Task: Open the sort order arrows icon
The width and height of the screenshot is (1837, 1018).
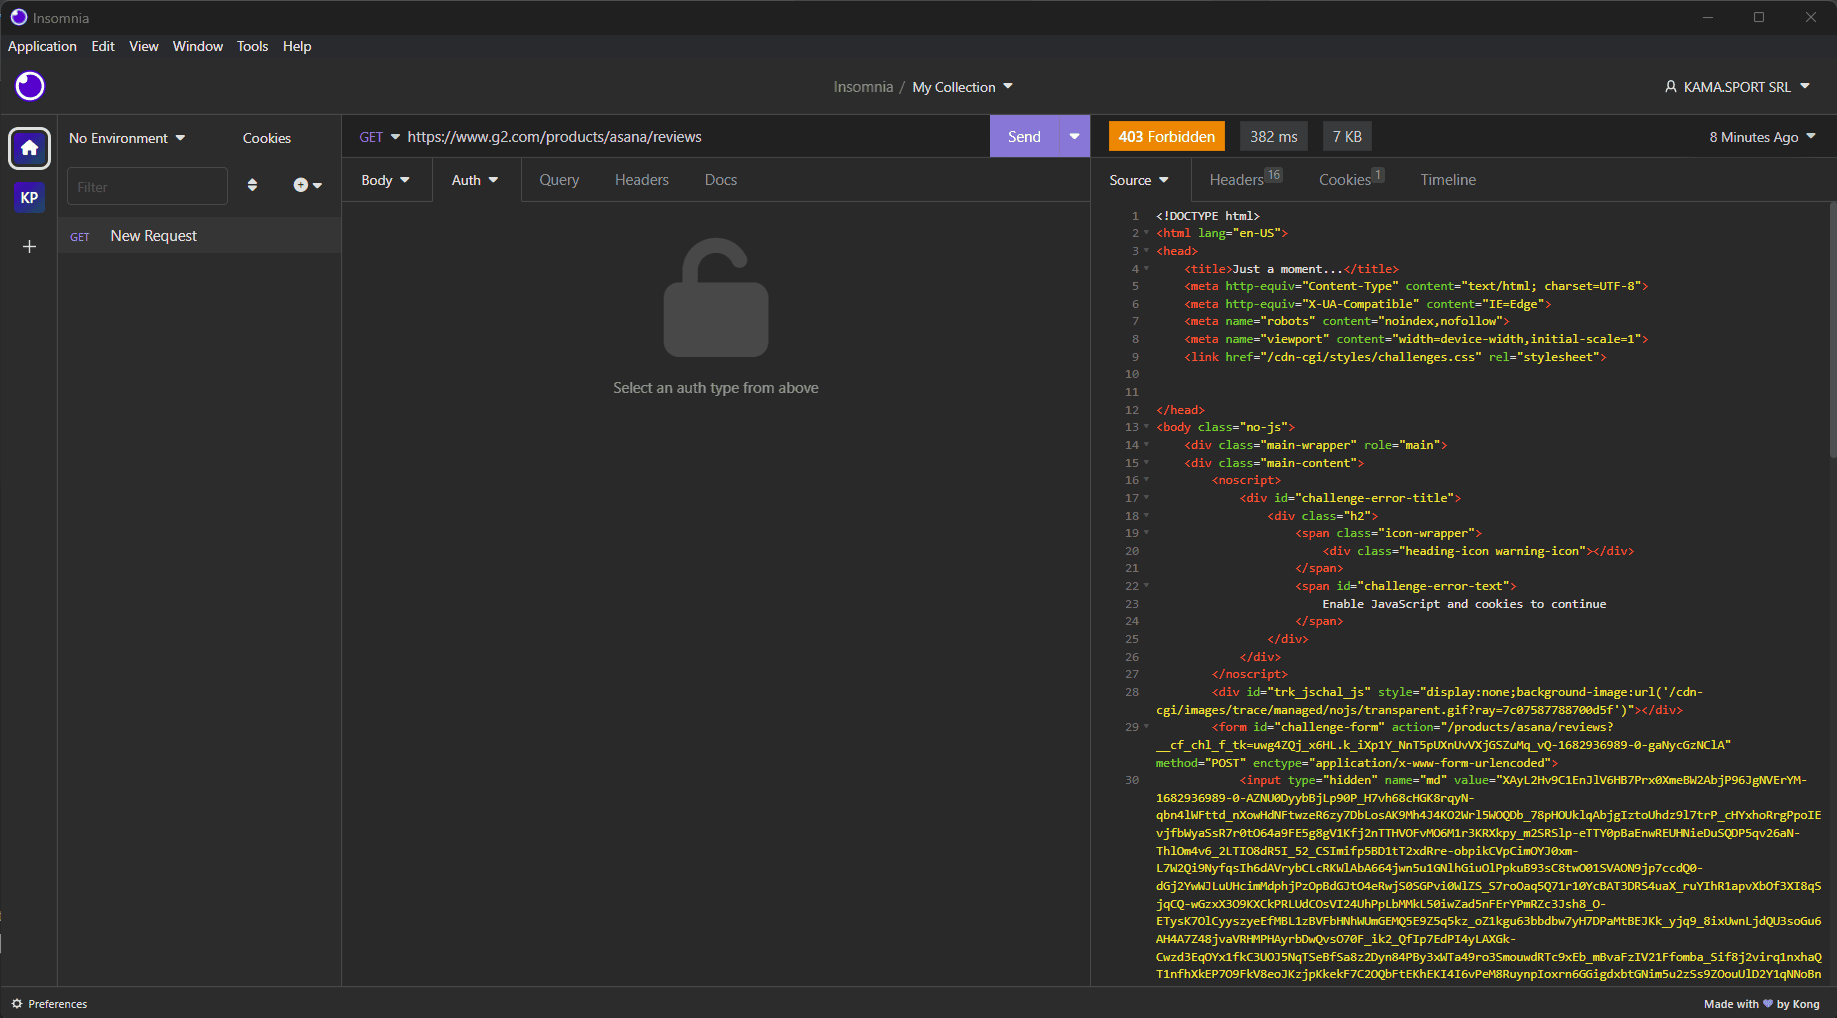Action: (x=252, y=185)
